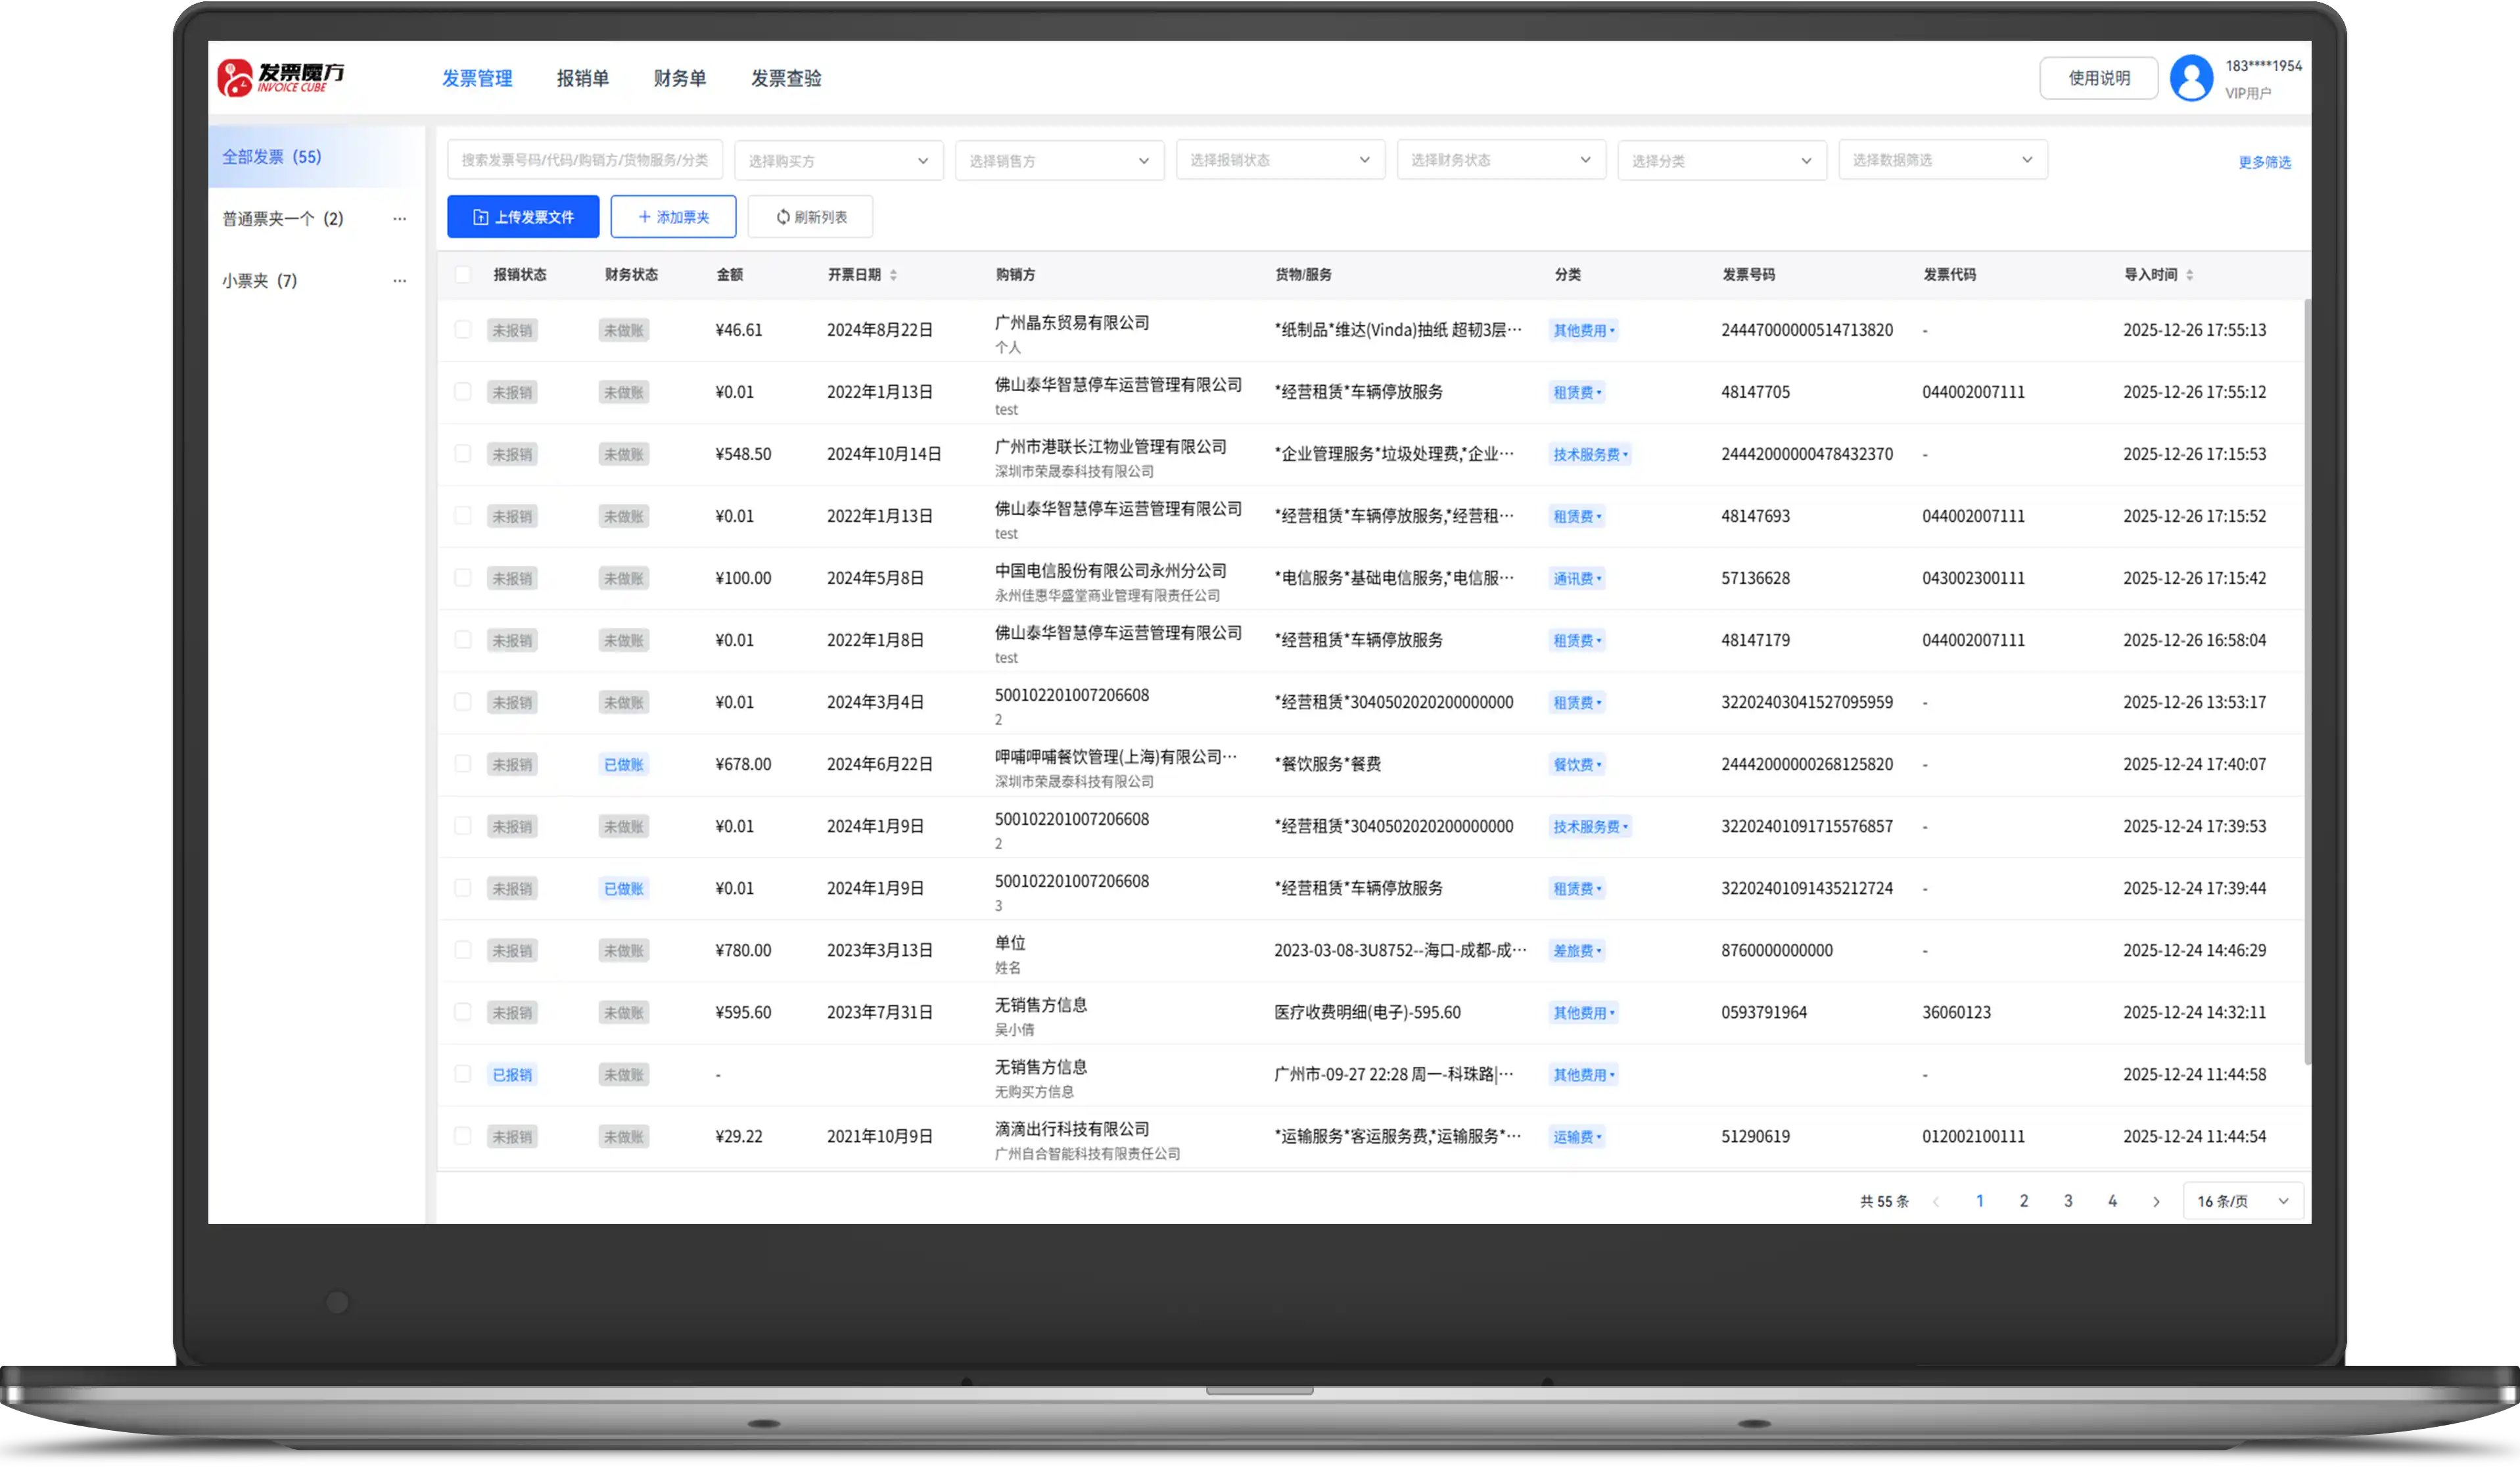Click the Invoice Cube logo icon
Viewport: 2520px width, 1467px height.
coord(236,78)
